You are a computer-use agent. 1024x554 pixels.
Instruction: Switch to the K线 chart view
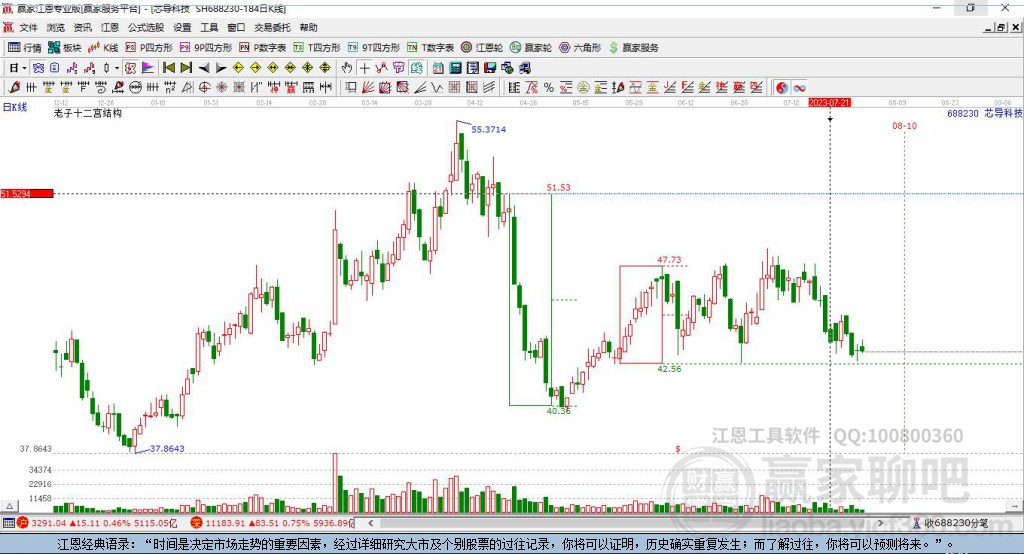(103, 48)
